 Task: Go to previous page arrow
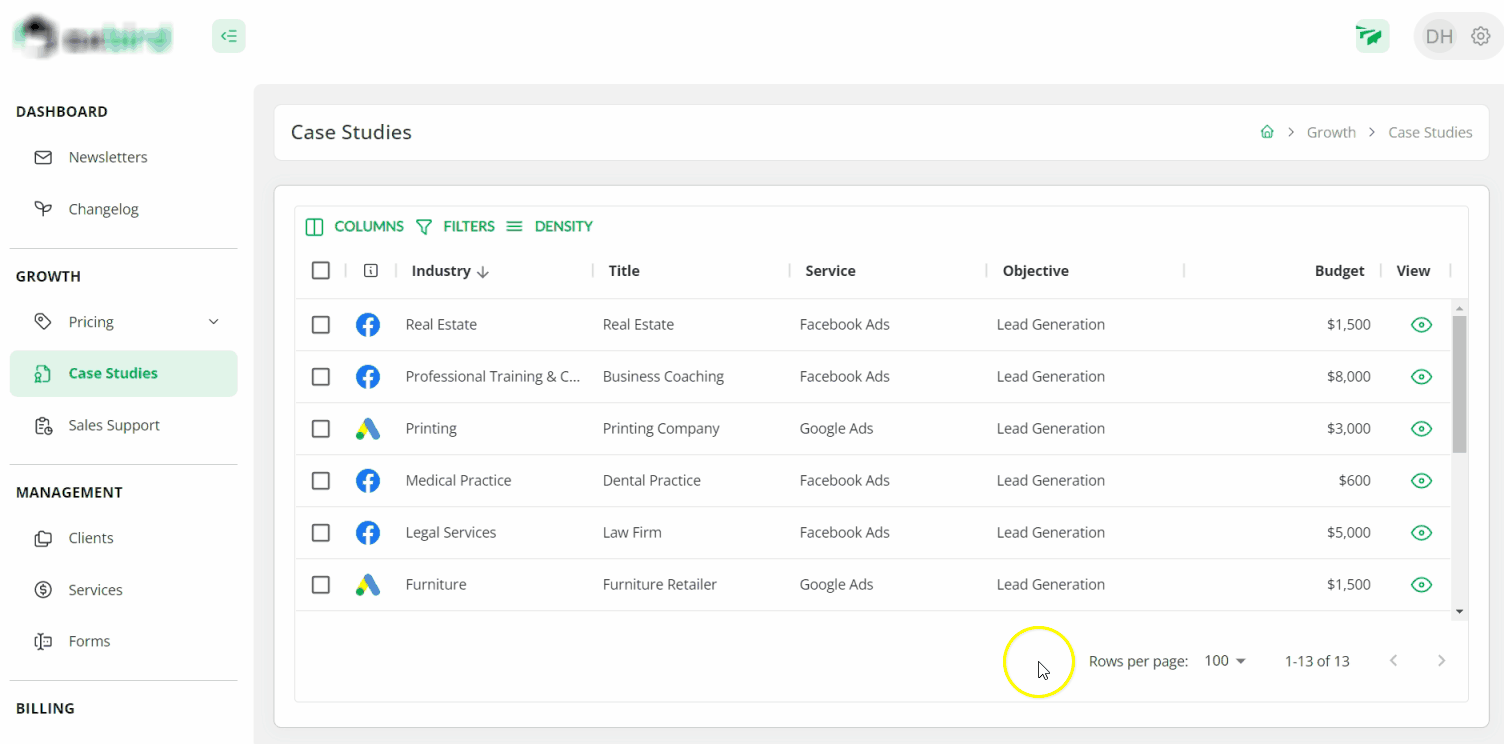(x=1393, y=660)
